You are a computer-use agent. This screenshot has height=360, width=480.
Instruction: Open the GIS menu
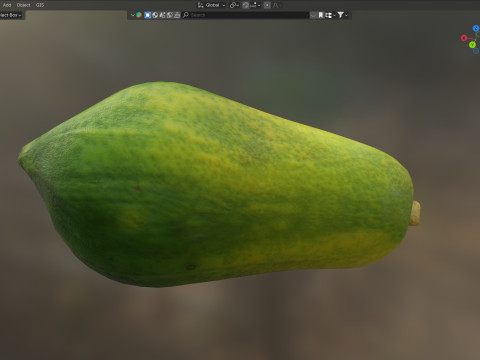[40, 5]
